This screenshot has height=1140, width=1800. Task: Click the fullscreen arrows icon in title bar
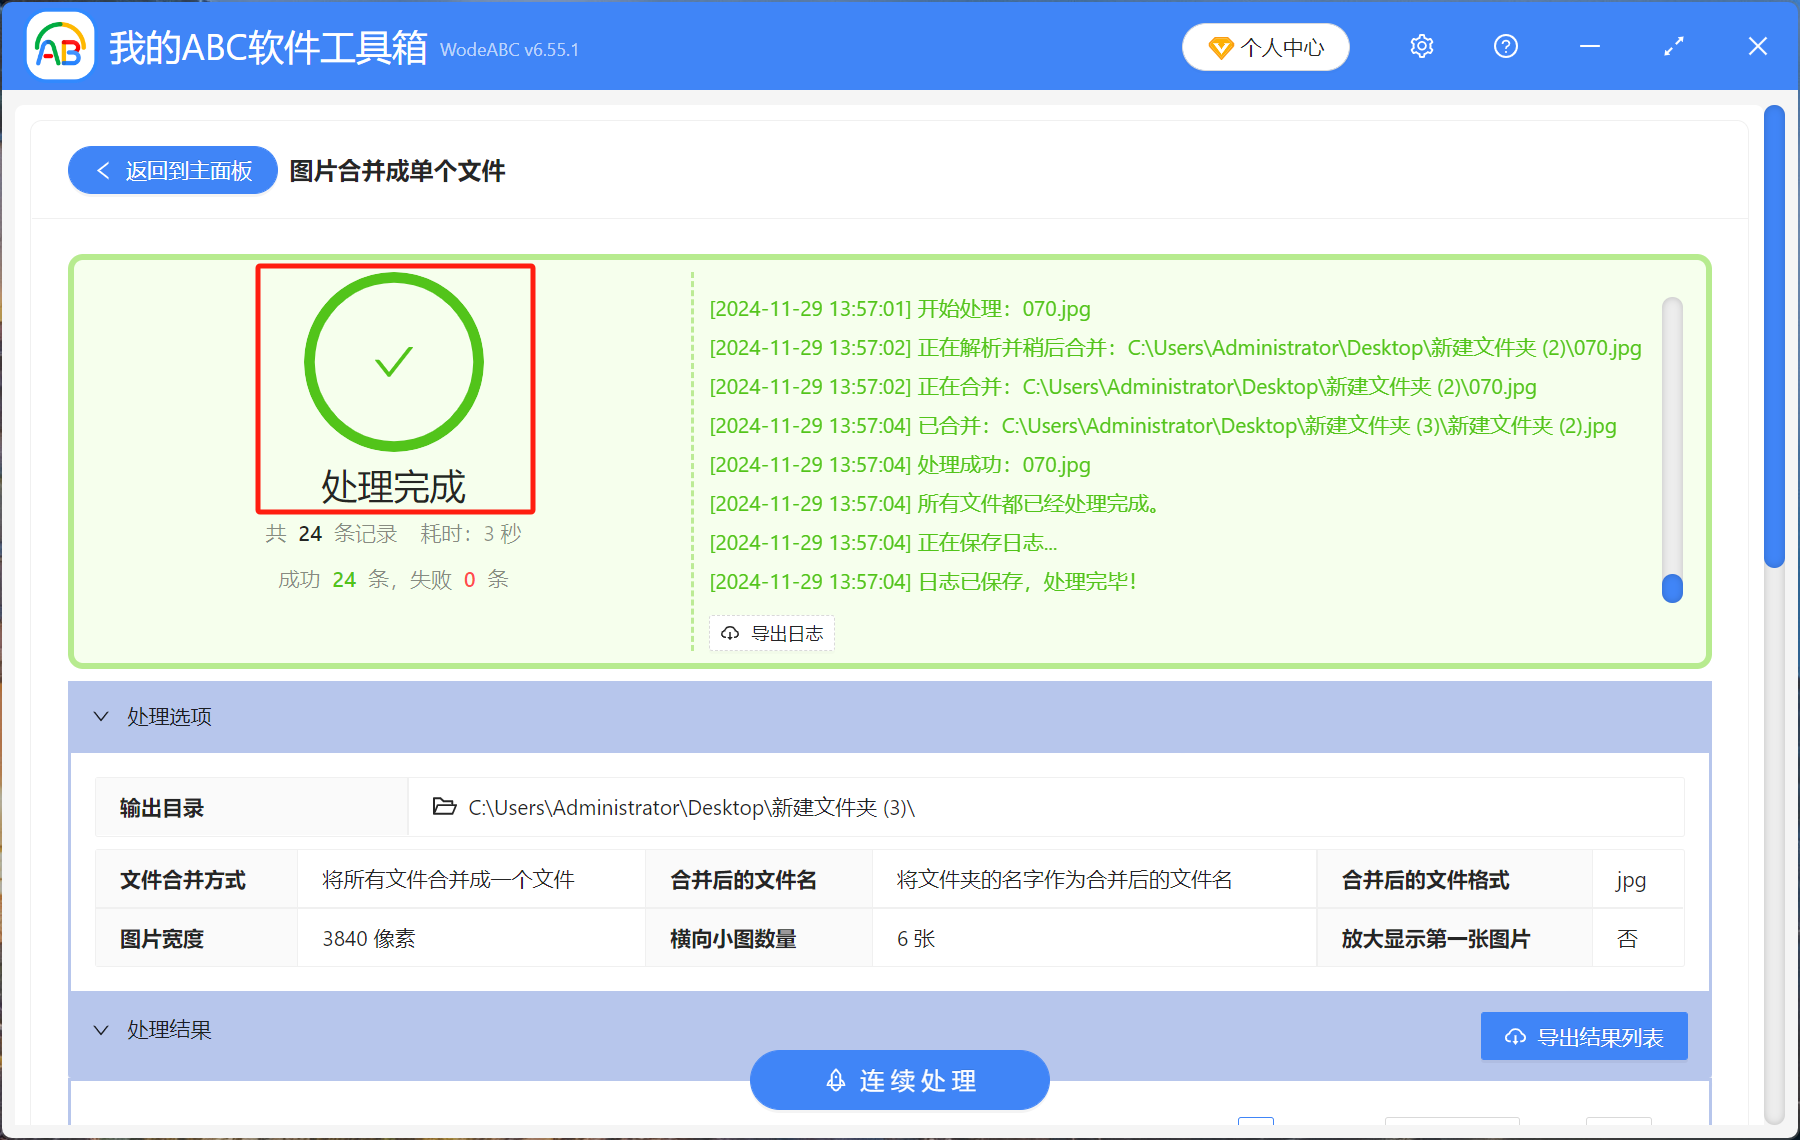point(1672,46)
